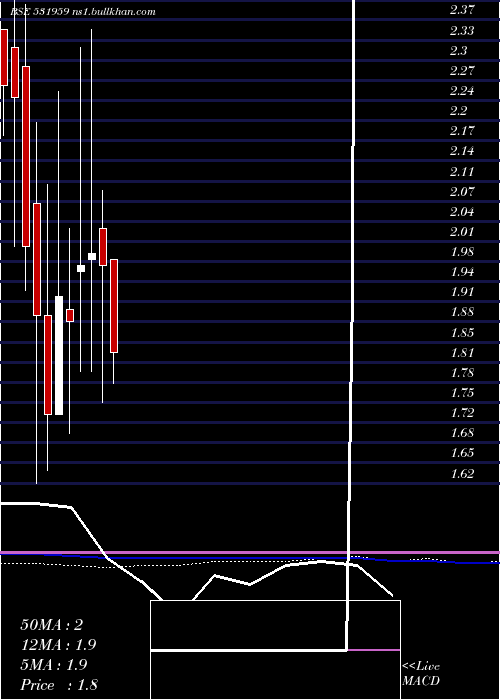Click the 2.11 price axis label
500x700 pixels.
tap(462, 171)
